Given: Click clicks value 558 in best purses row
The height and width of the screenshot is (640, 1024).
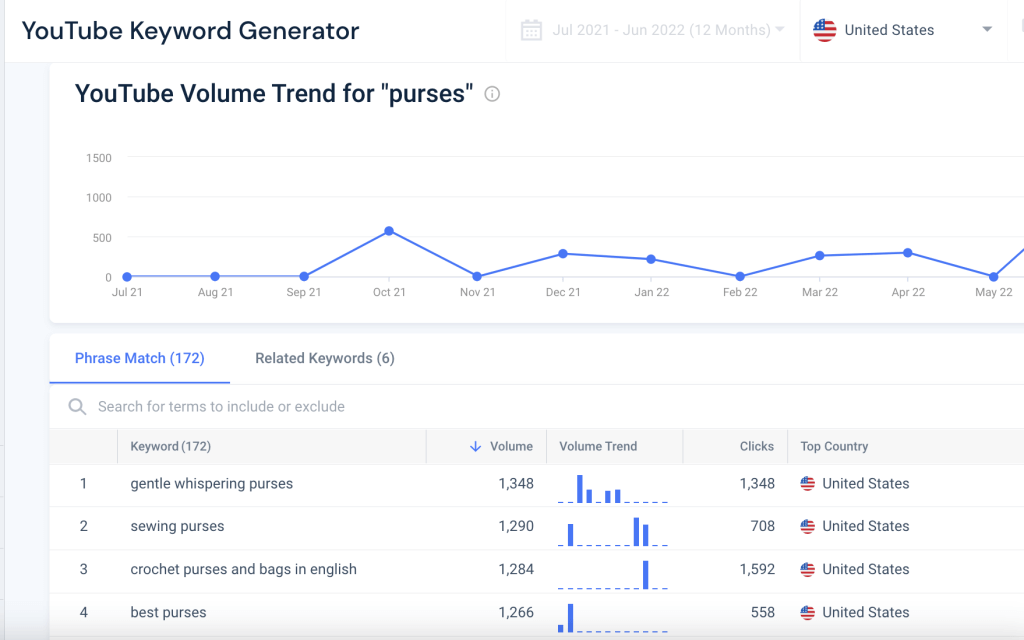Looking at the screenshot, I should 763,613.
